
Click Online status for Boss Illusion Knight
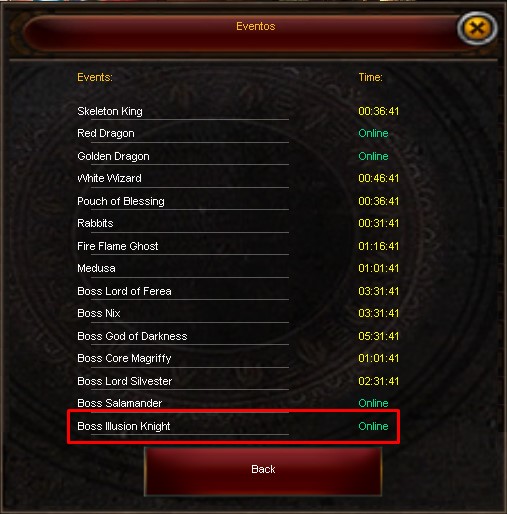[x=373, y=426]
